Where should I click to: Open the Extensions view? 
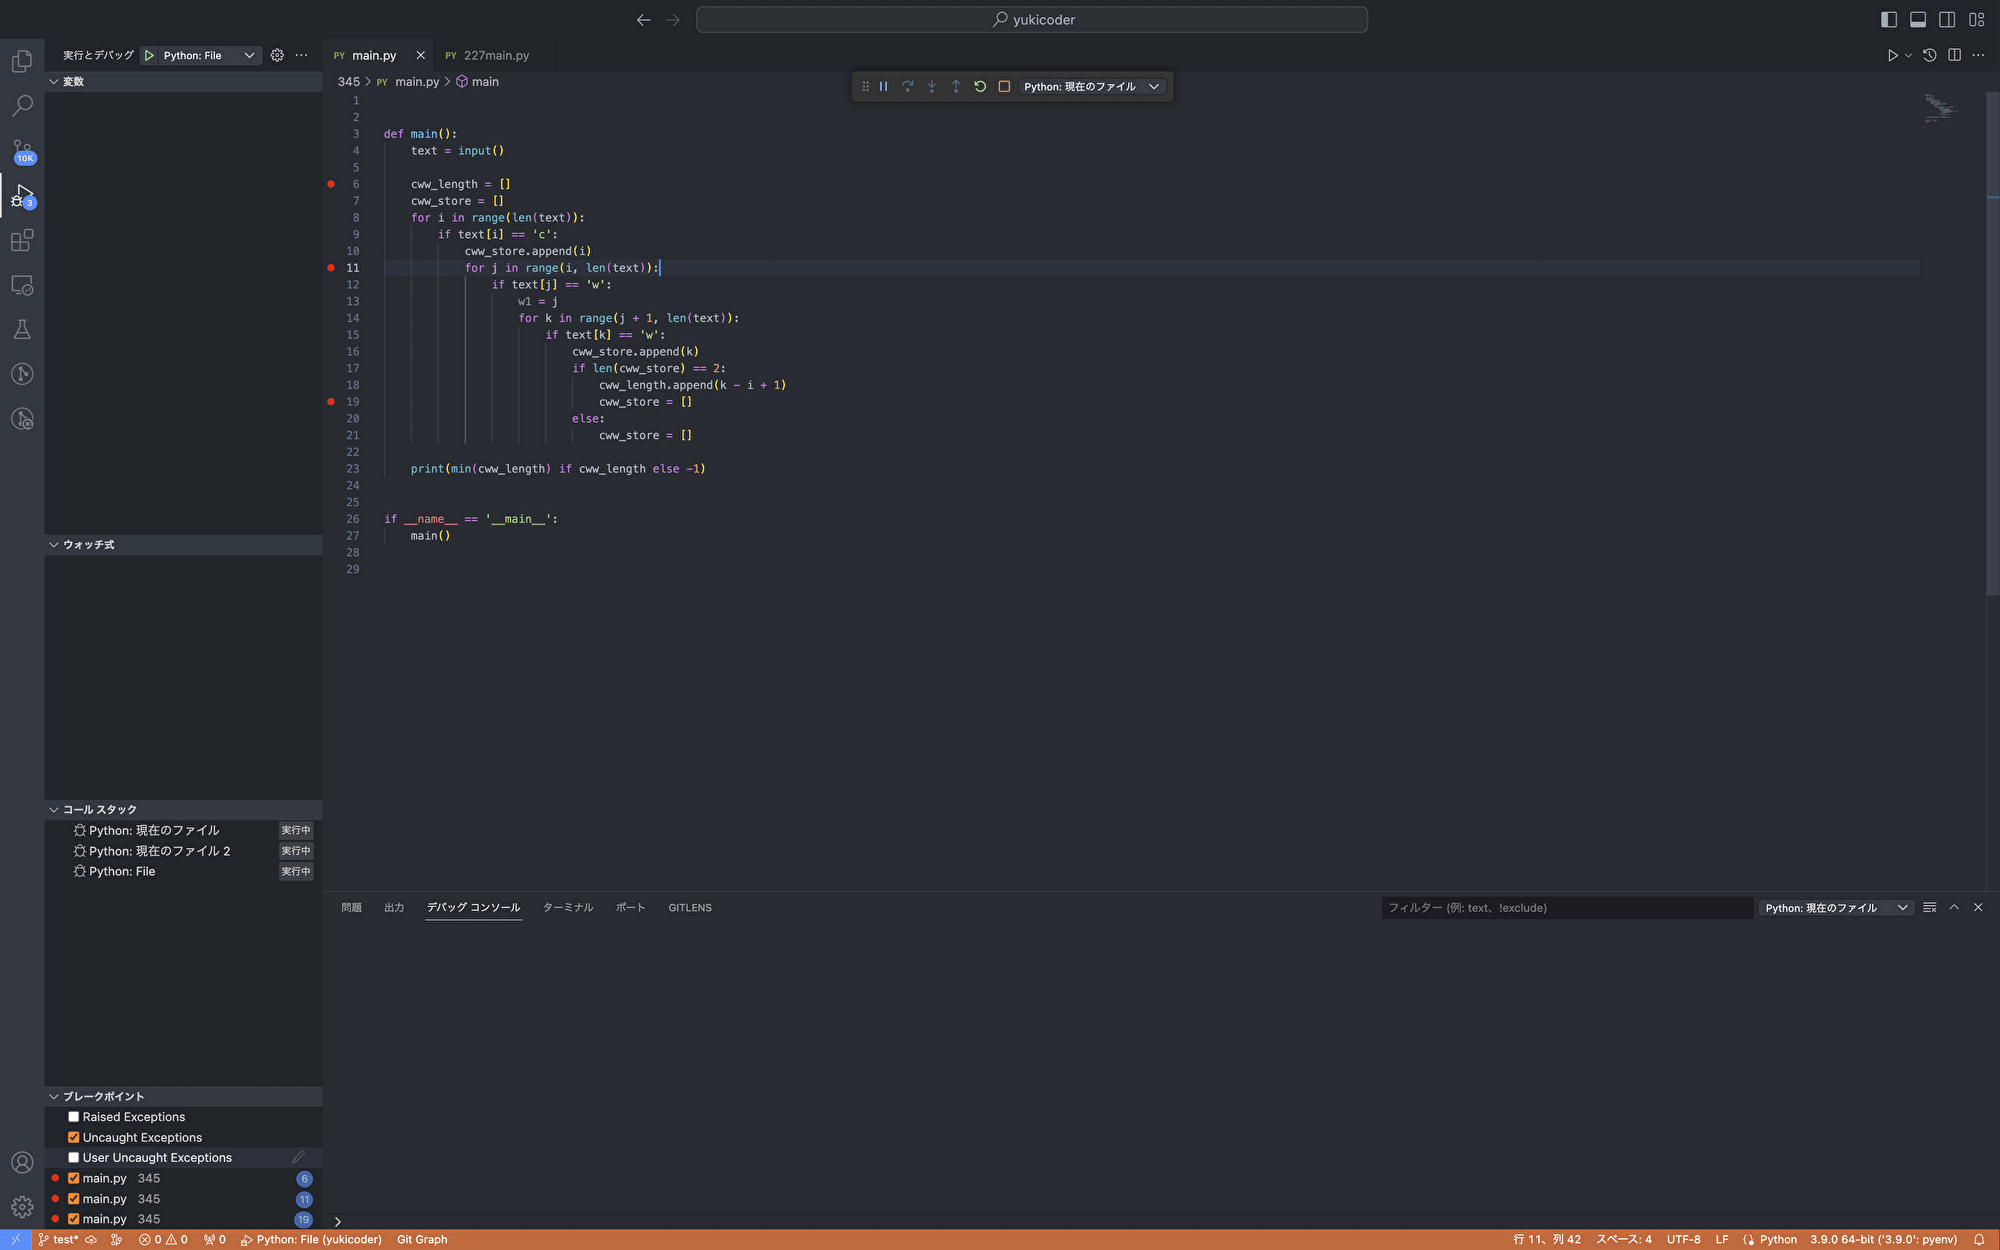[22, 240]
